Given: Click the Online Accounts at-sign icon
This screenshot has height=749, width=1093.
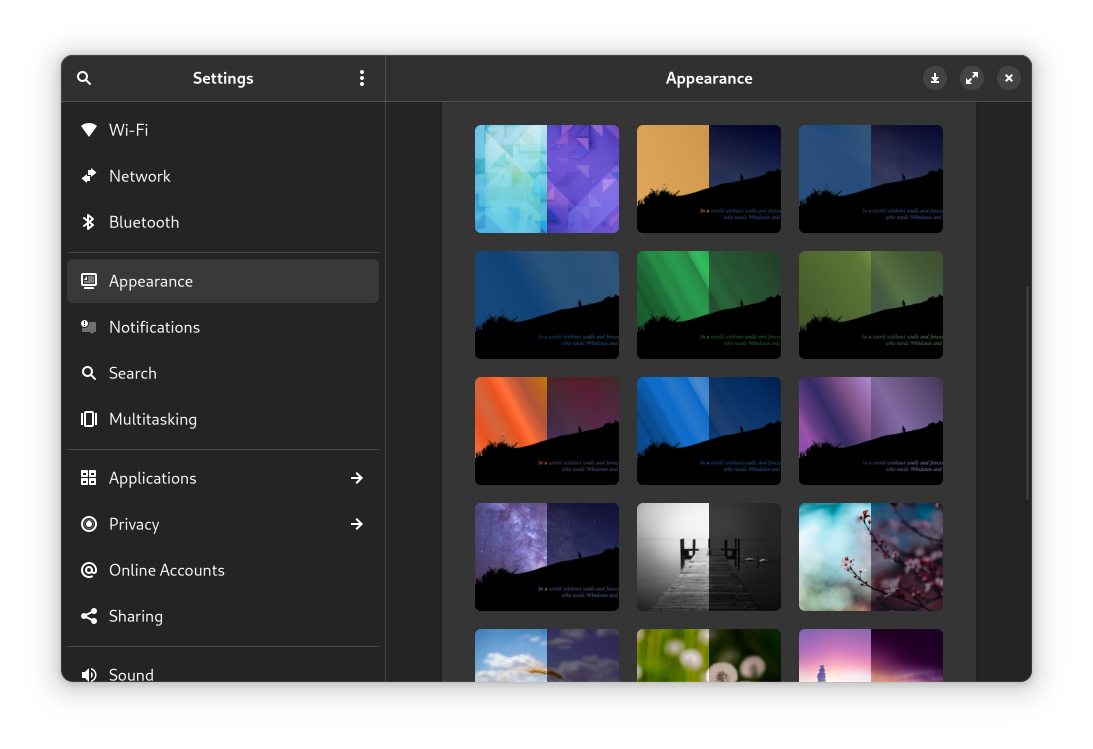Looking at the screenshot, I should point(89,570).
